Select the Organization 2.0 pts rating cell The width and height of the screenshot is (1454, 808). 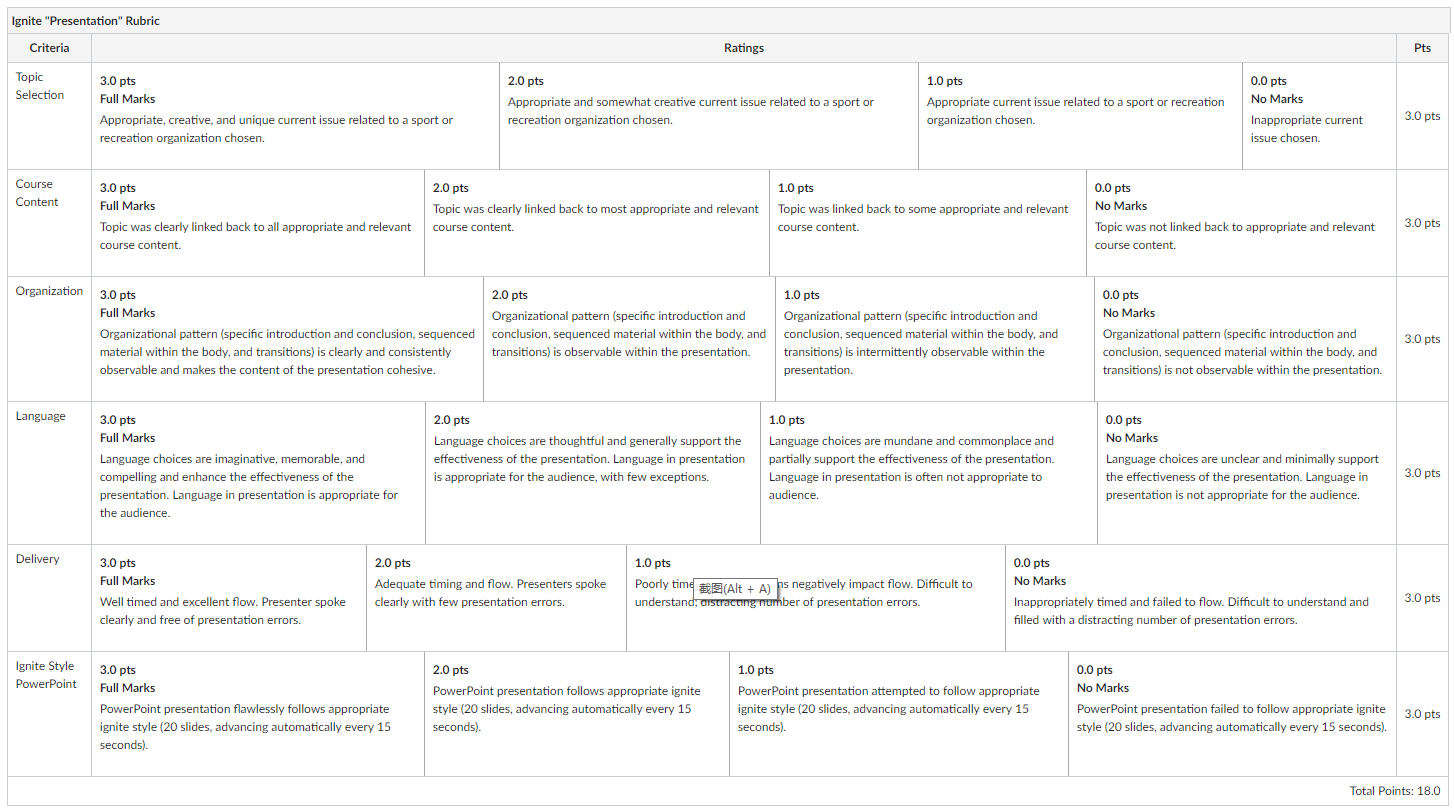(630, 339)
